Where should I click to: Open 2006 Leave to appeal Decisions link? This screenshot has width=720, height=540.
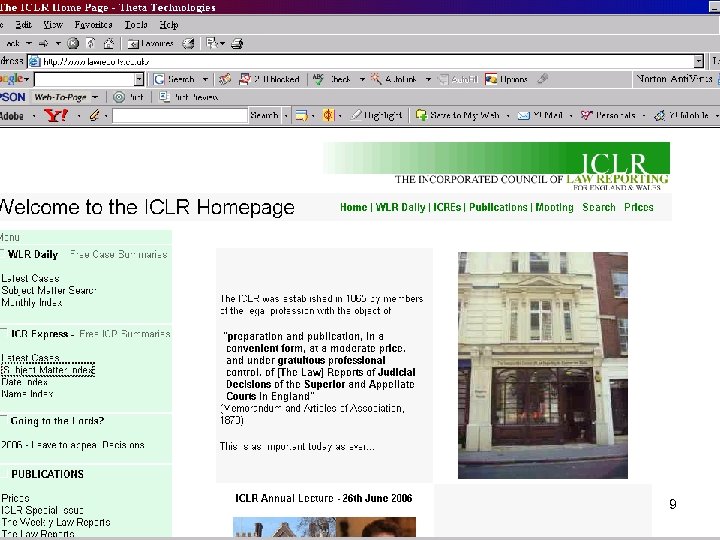[x=73, y=445]
